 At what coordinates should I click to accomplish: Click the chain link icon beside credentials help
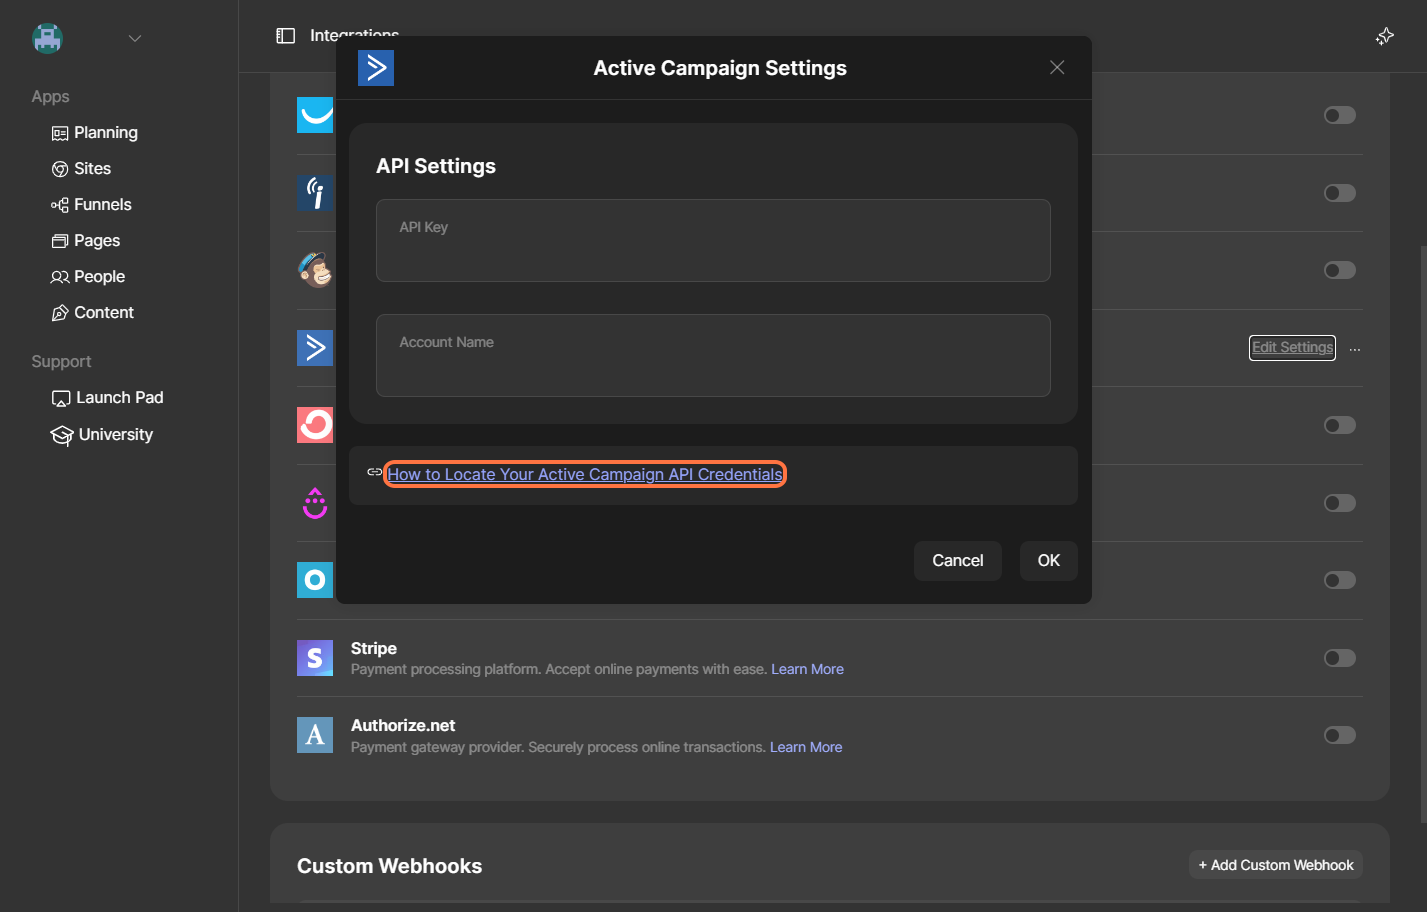pyautogui.click(x=374, y=472)
